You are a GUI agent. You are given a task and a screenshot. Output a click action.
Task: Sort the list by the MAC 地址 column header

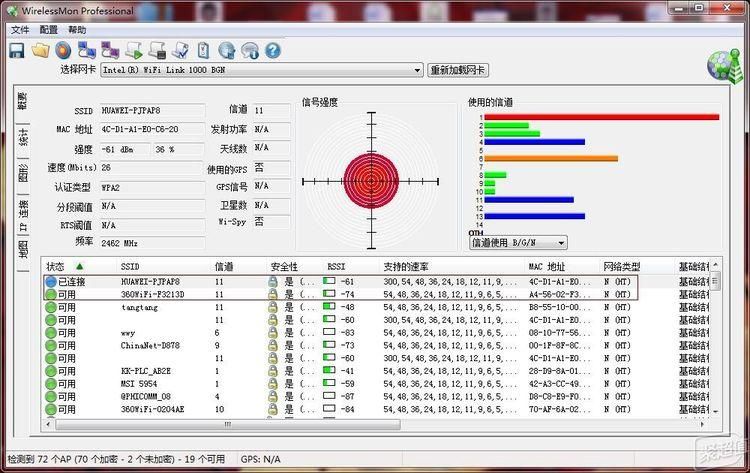pyautogui.click(x=562, y=266)
